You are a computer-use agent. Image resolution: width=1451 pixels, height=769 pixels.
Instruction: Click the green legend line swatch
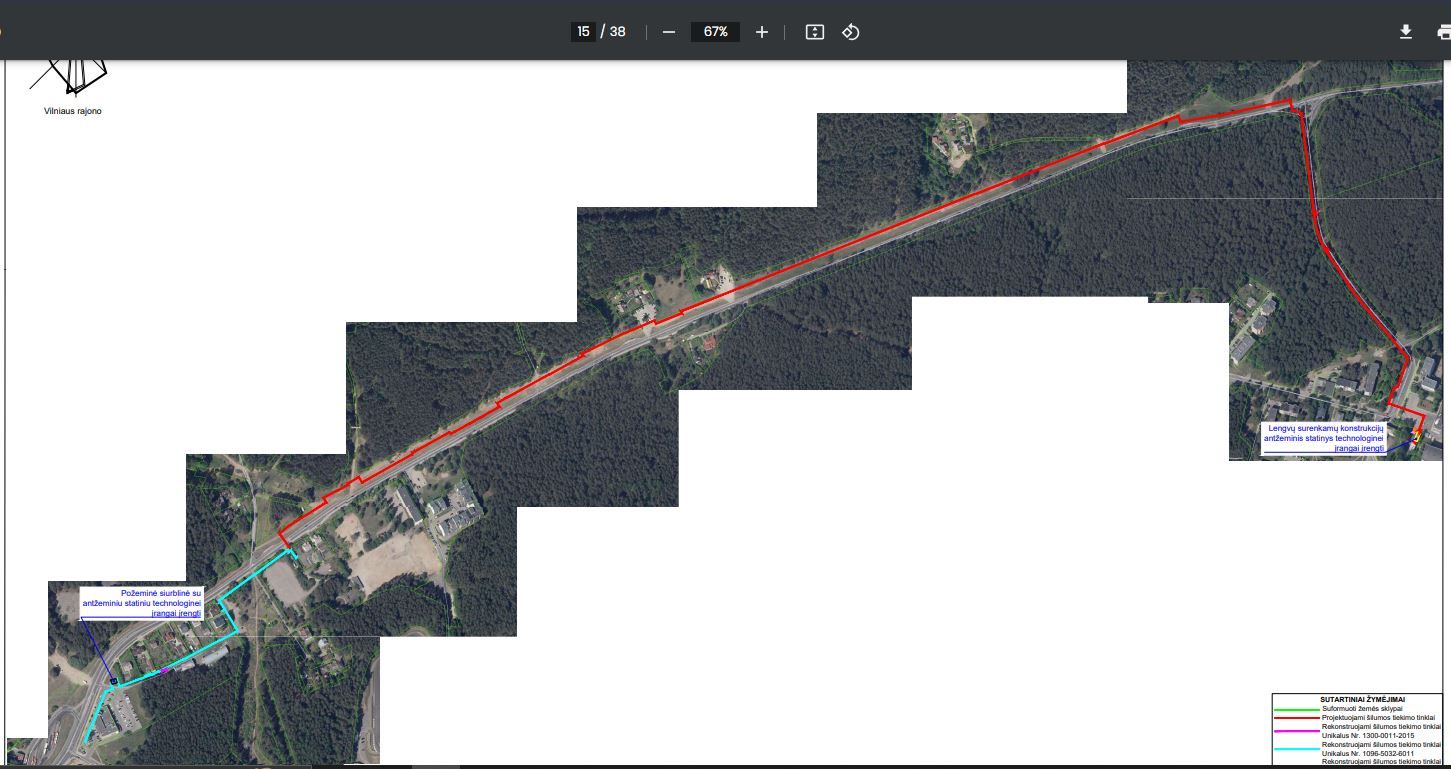[x=1296, y=709]
